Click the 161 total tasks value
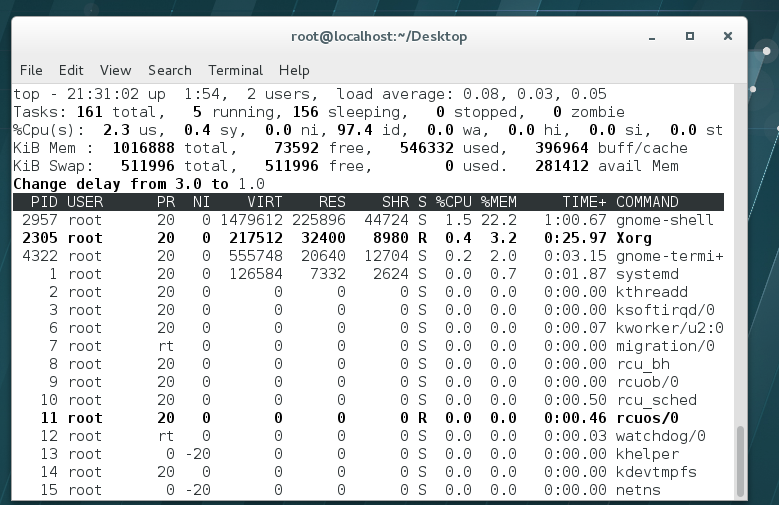 tap(89, 112)
